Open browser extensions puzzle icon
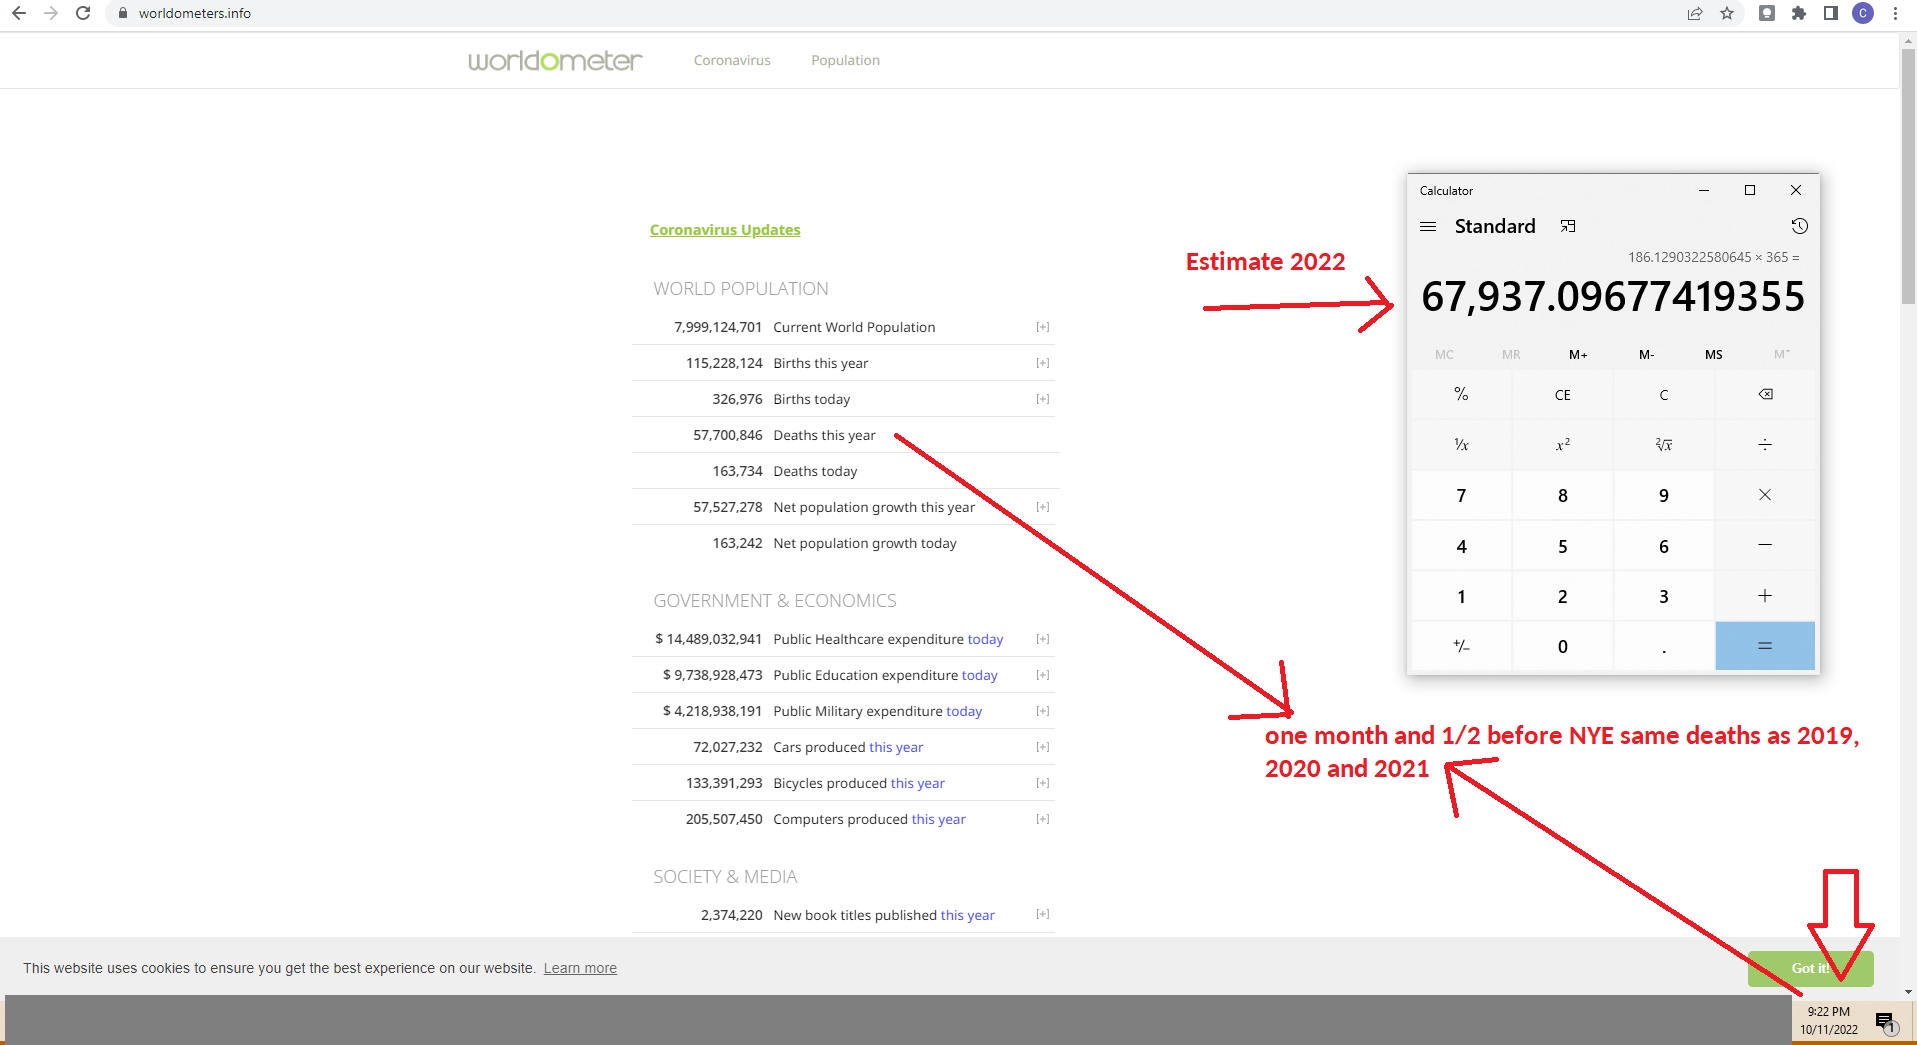1917x1045 pixels. point(1799,13)
